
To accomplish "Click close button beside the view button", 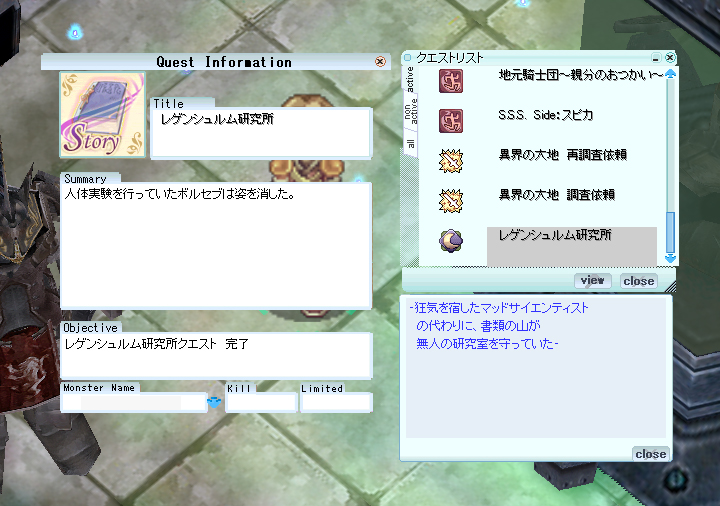I will [639, 281].
